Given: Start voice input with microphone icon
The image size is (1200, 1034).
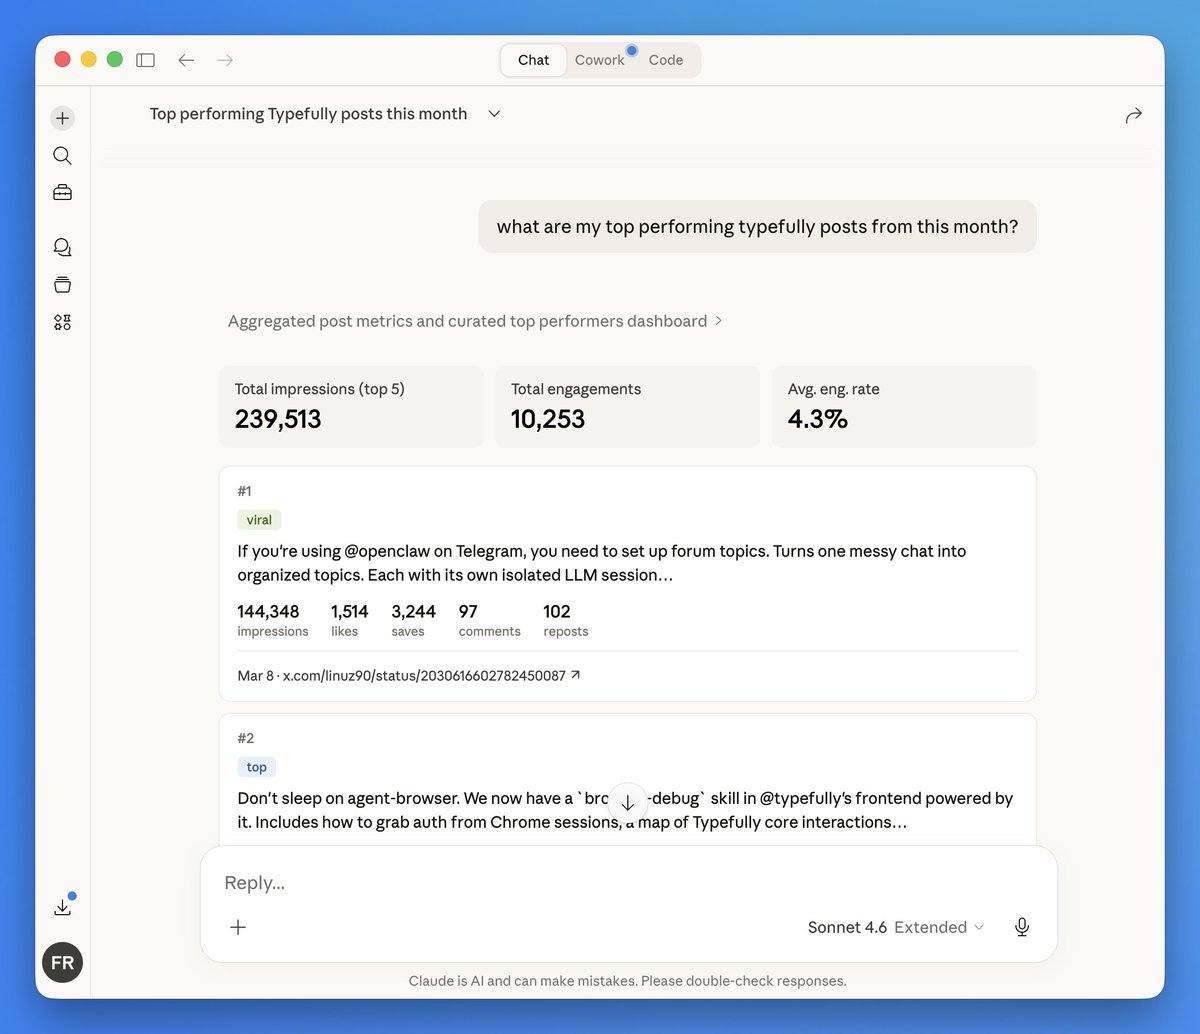Looking at the screenshot, I should point(1022,927).
